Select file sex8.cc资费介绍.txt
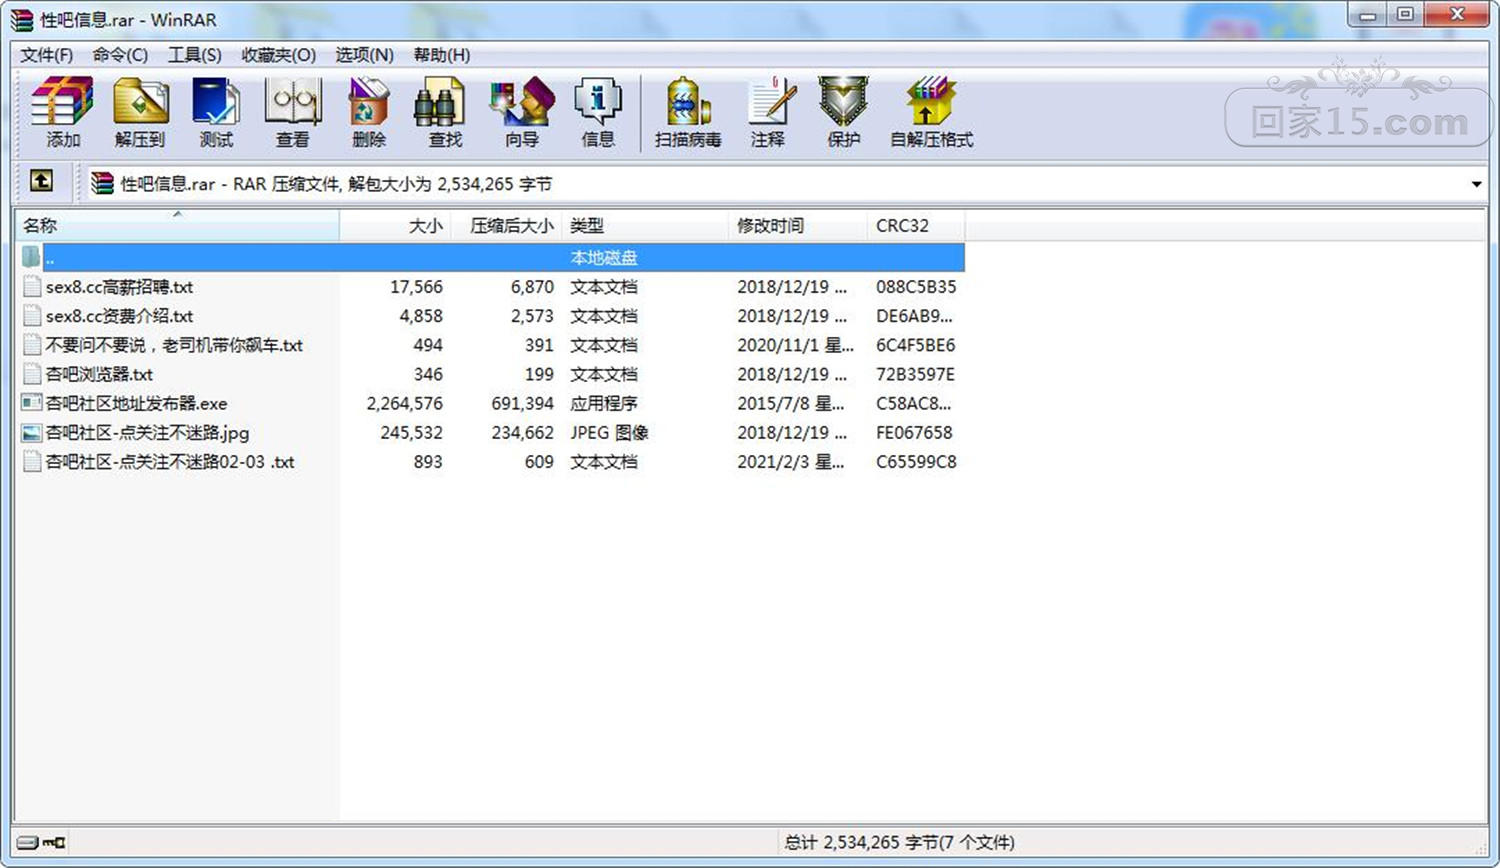This screenshot has height=868, width=1500. (x=119, y=316)
